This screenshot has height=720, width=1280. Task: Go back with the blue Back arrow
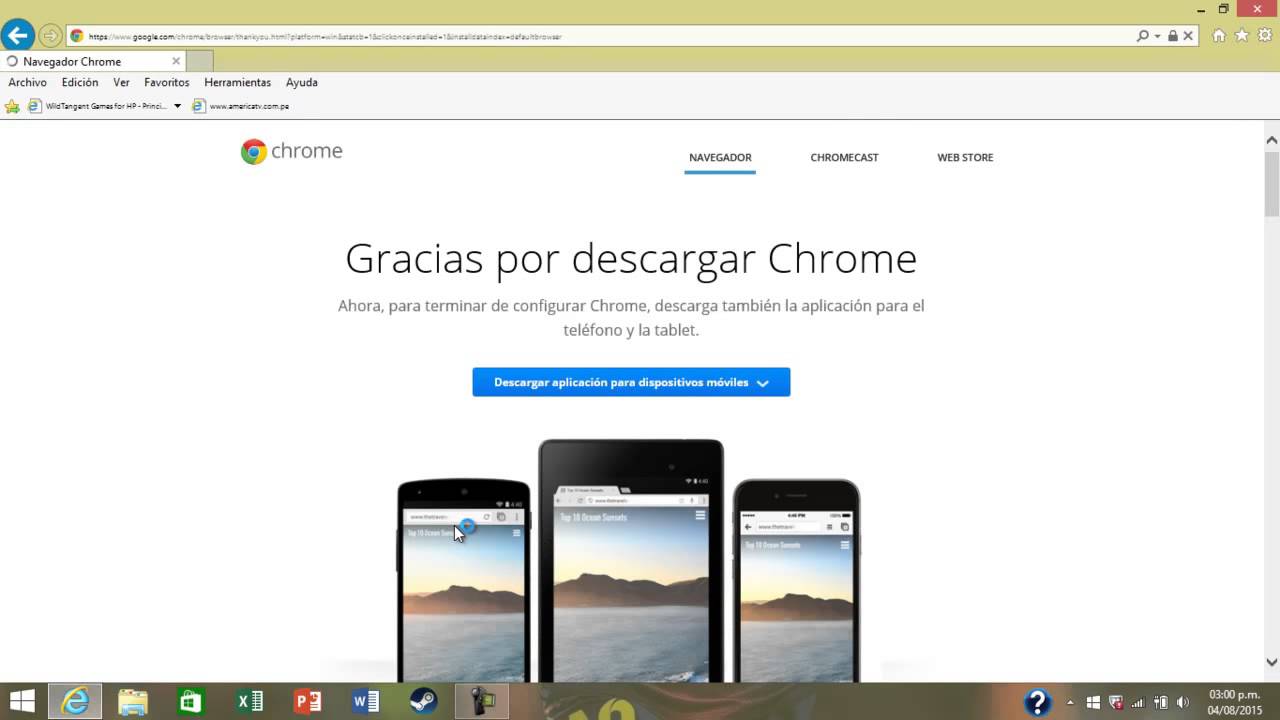(18, 35)
